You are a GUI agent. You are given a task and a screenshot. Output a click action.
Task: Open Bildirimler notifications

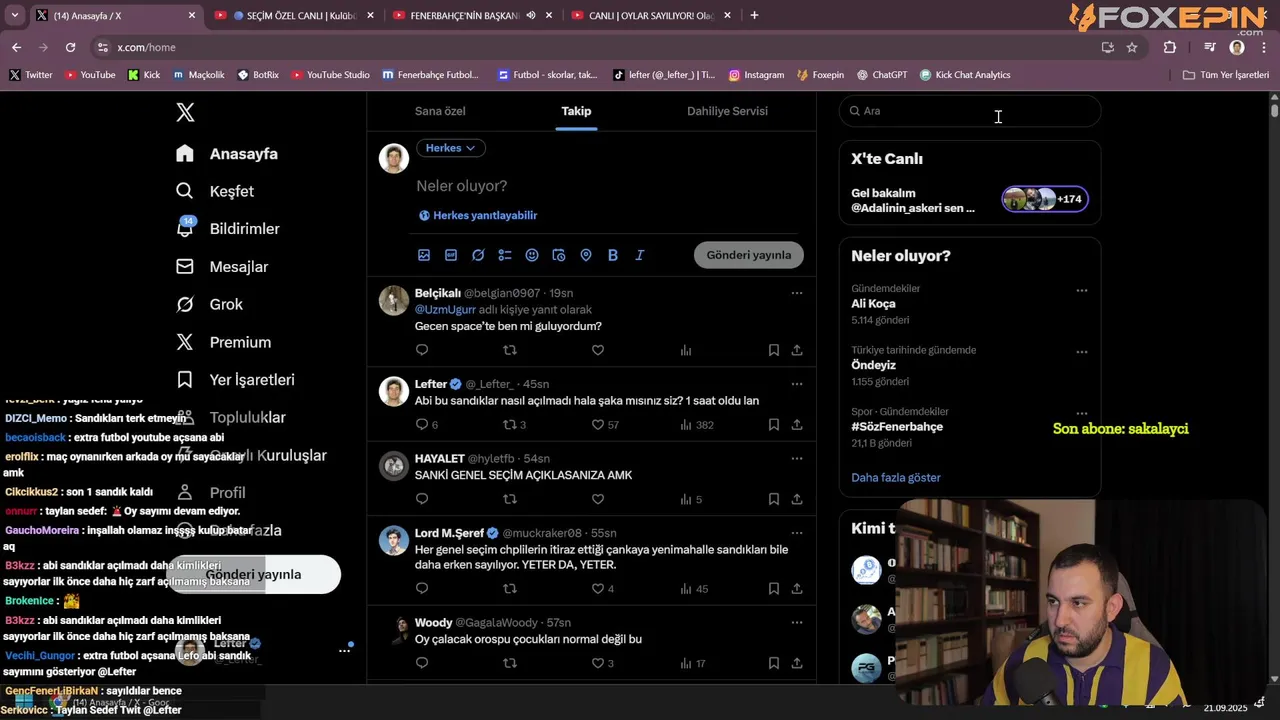[227, 229]
